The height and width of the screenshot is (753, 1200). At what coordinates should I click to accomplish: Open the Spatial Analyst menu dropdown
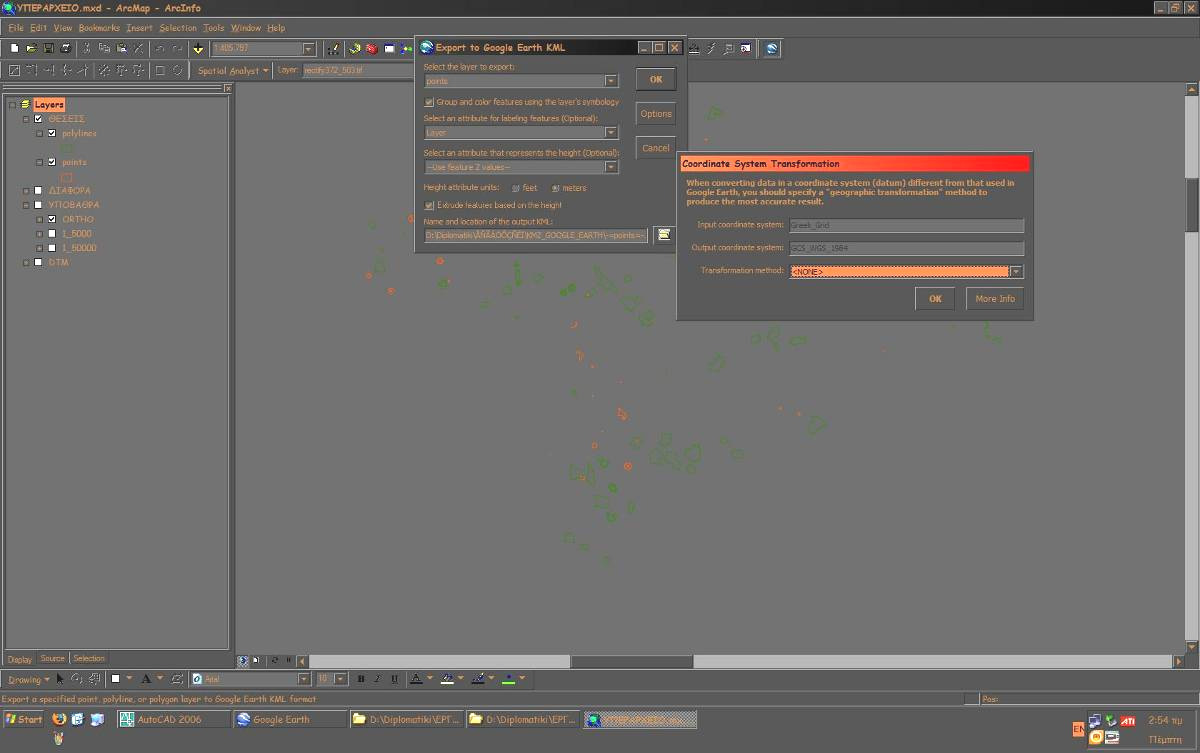point(234,71)
